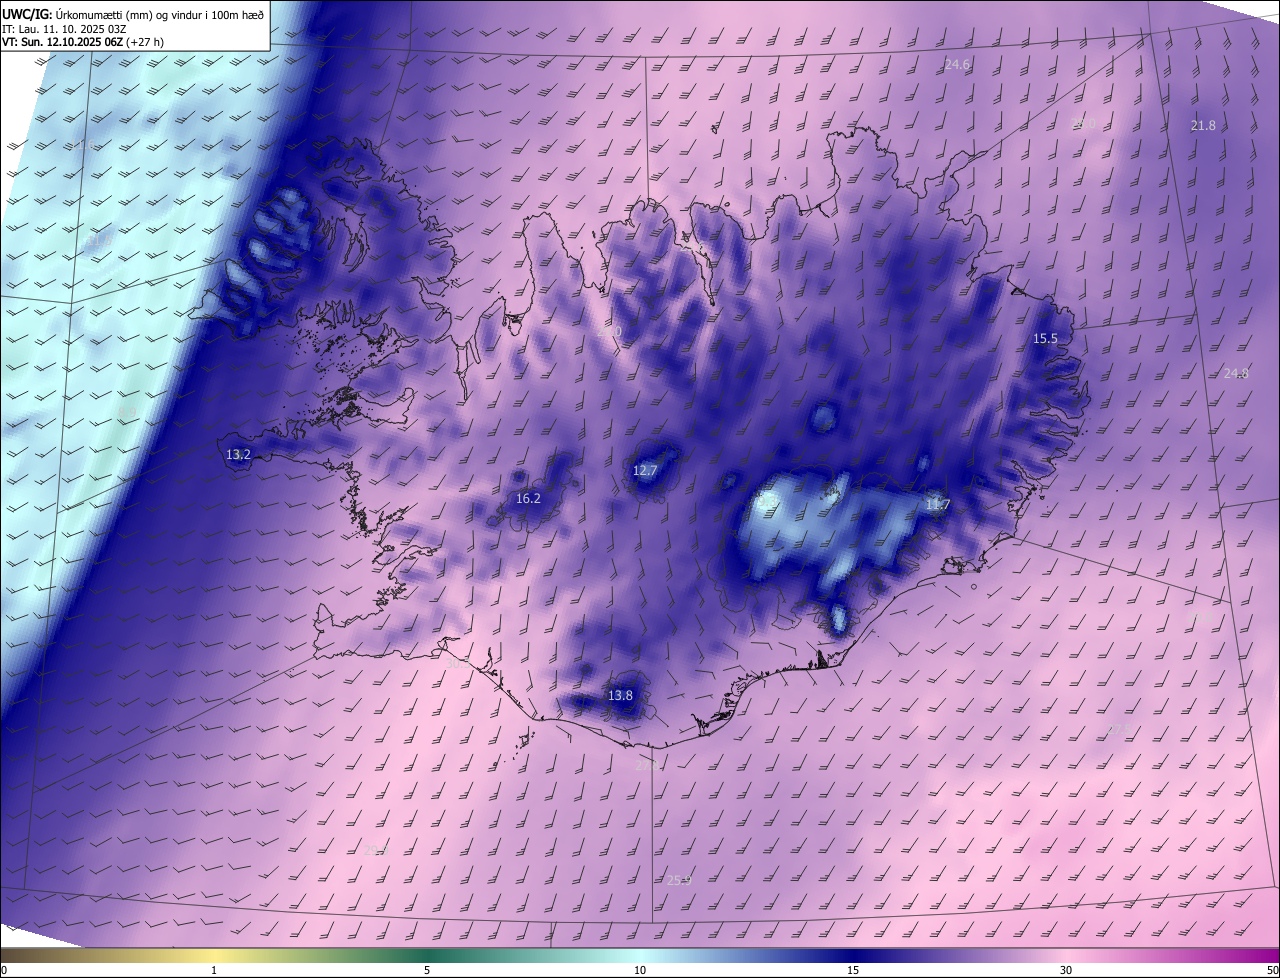Viewport: 1280px width, 978px height.
Task: Select the 16.2 value label
Action: coord(528,498)
